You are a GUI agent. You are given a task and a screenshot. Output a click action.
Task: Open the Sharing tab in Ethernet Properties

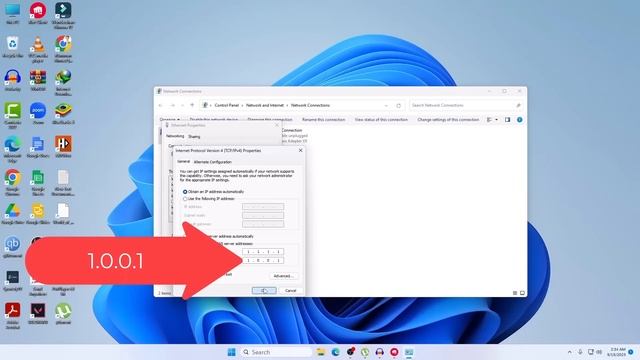tap(194, 137)
